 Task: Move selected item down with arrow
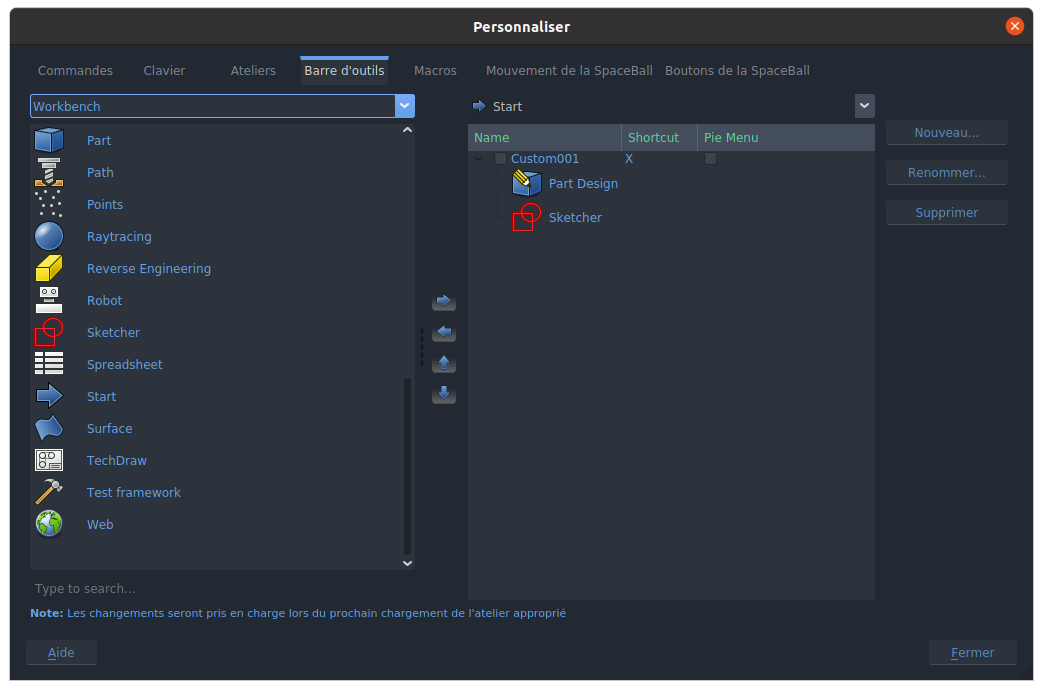point(444,395)
